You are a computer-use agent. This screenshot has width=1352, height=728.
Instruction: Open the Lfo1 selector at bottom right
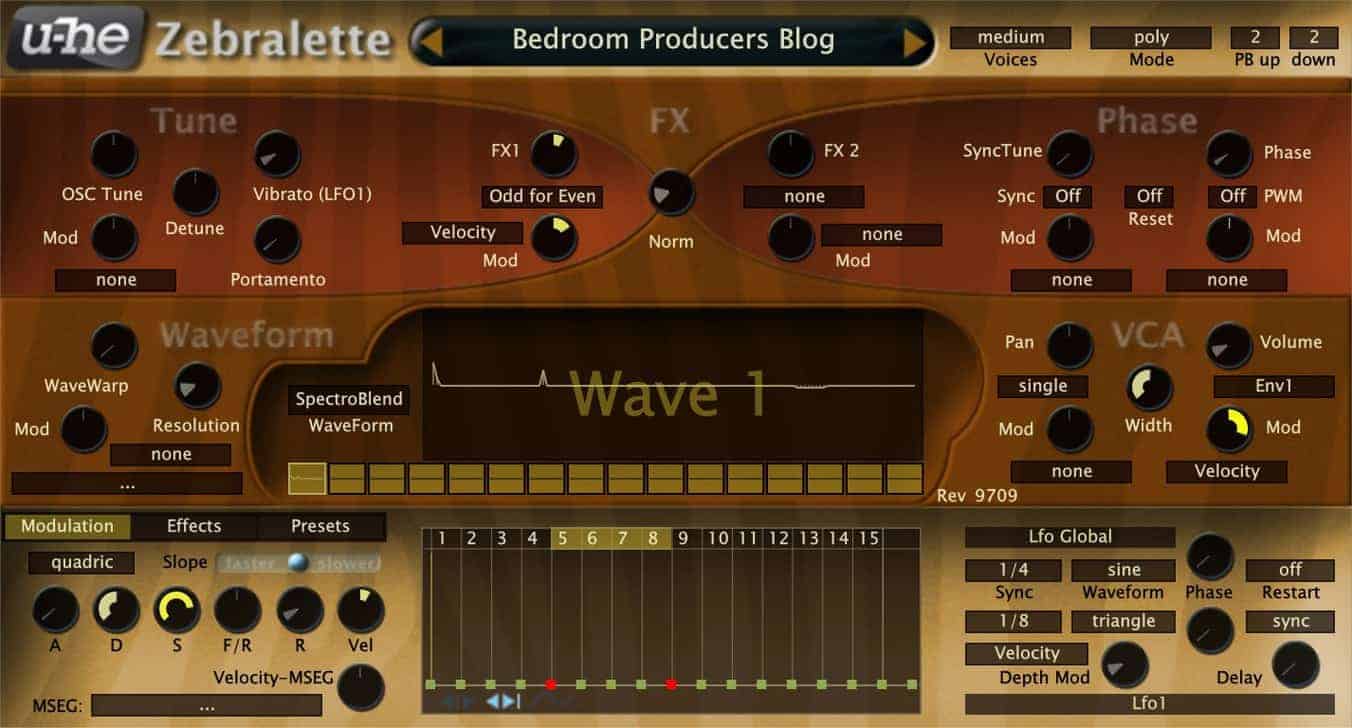1150,704
